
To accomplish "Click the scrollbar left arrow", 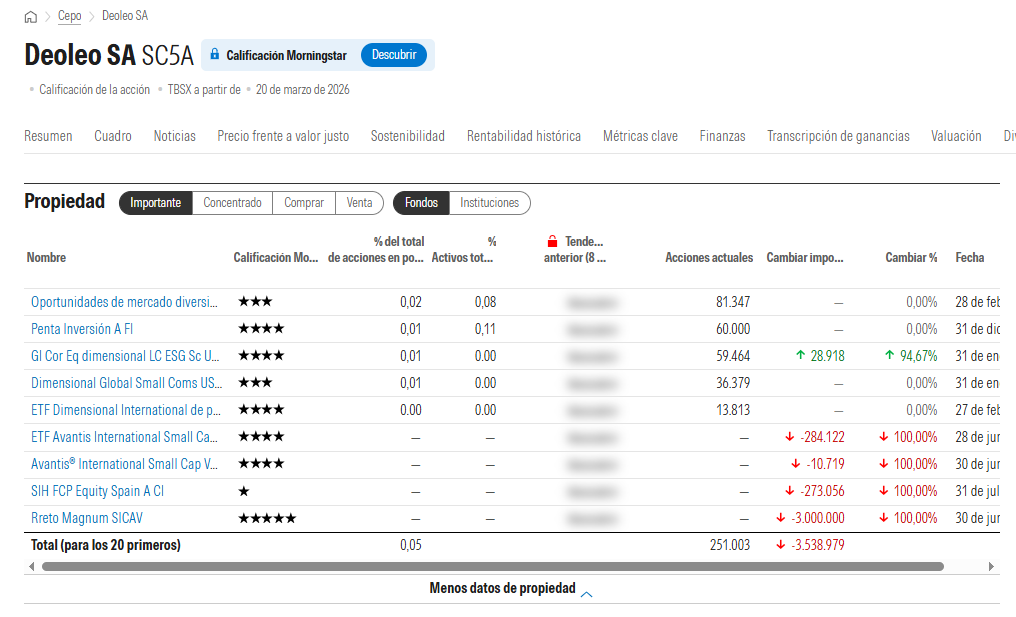I will click(x=31, y=566).
